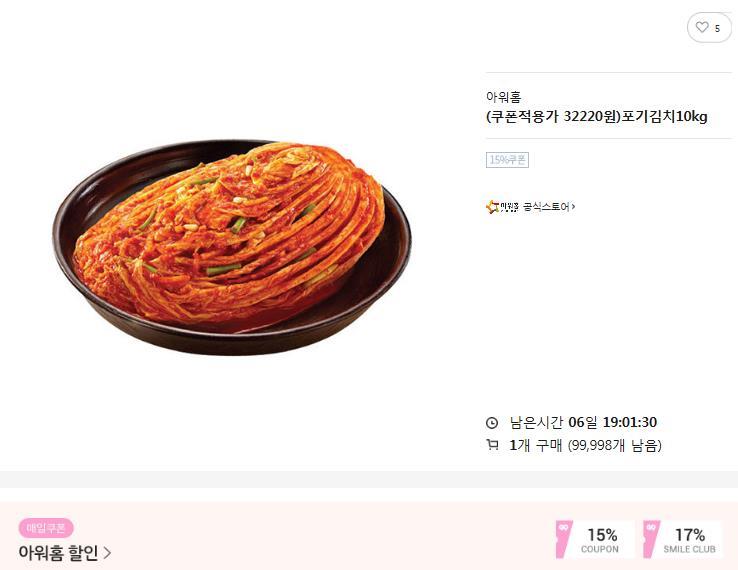
Task: Click the 포기김치10kg product title
Action: [x=595, y=117]
